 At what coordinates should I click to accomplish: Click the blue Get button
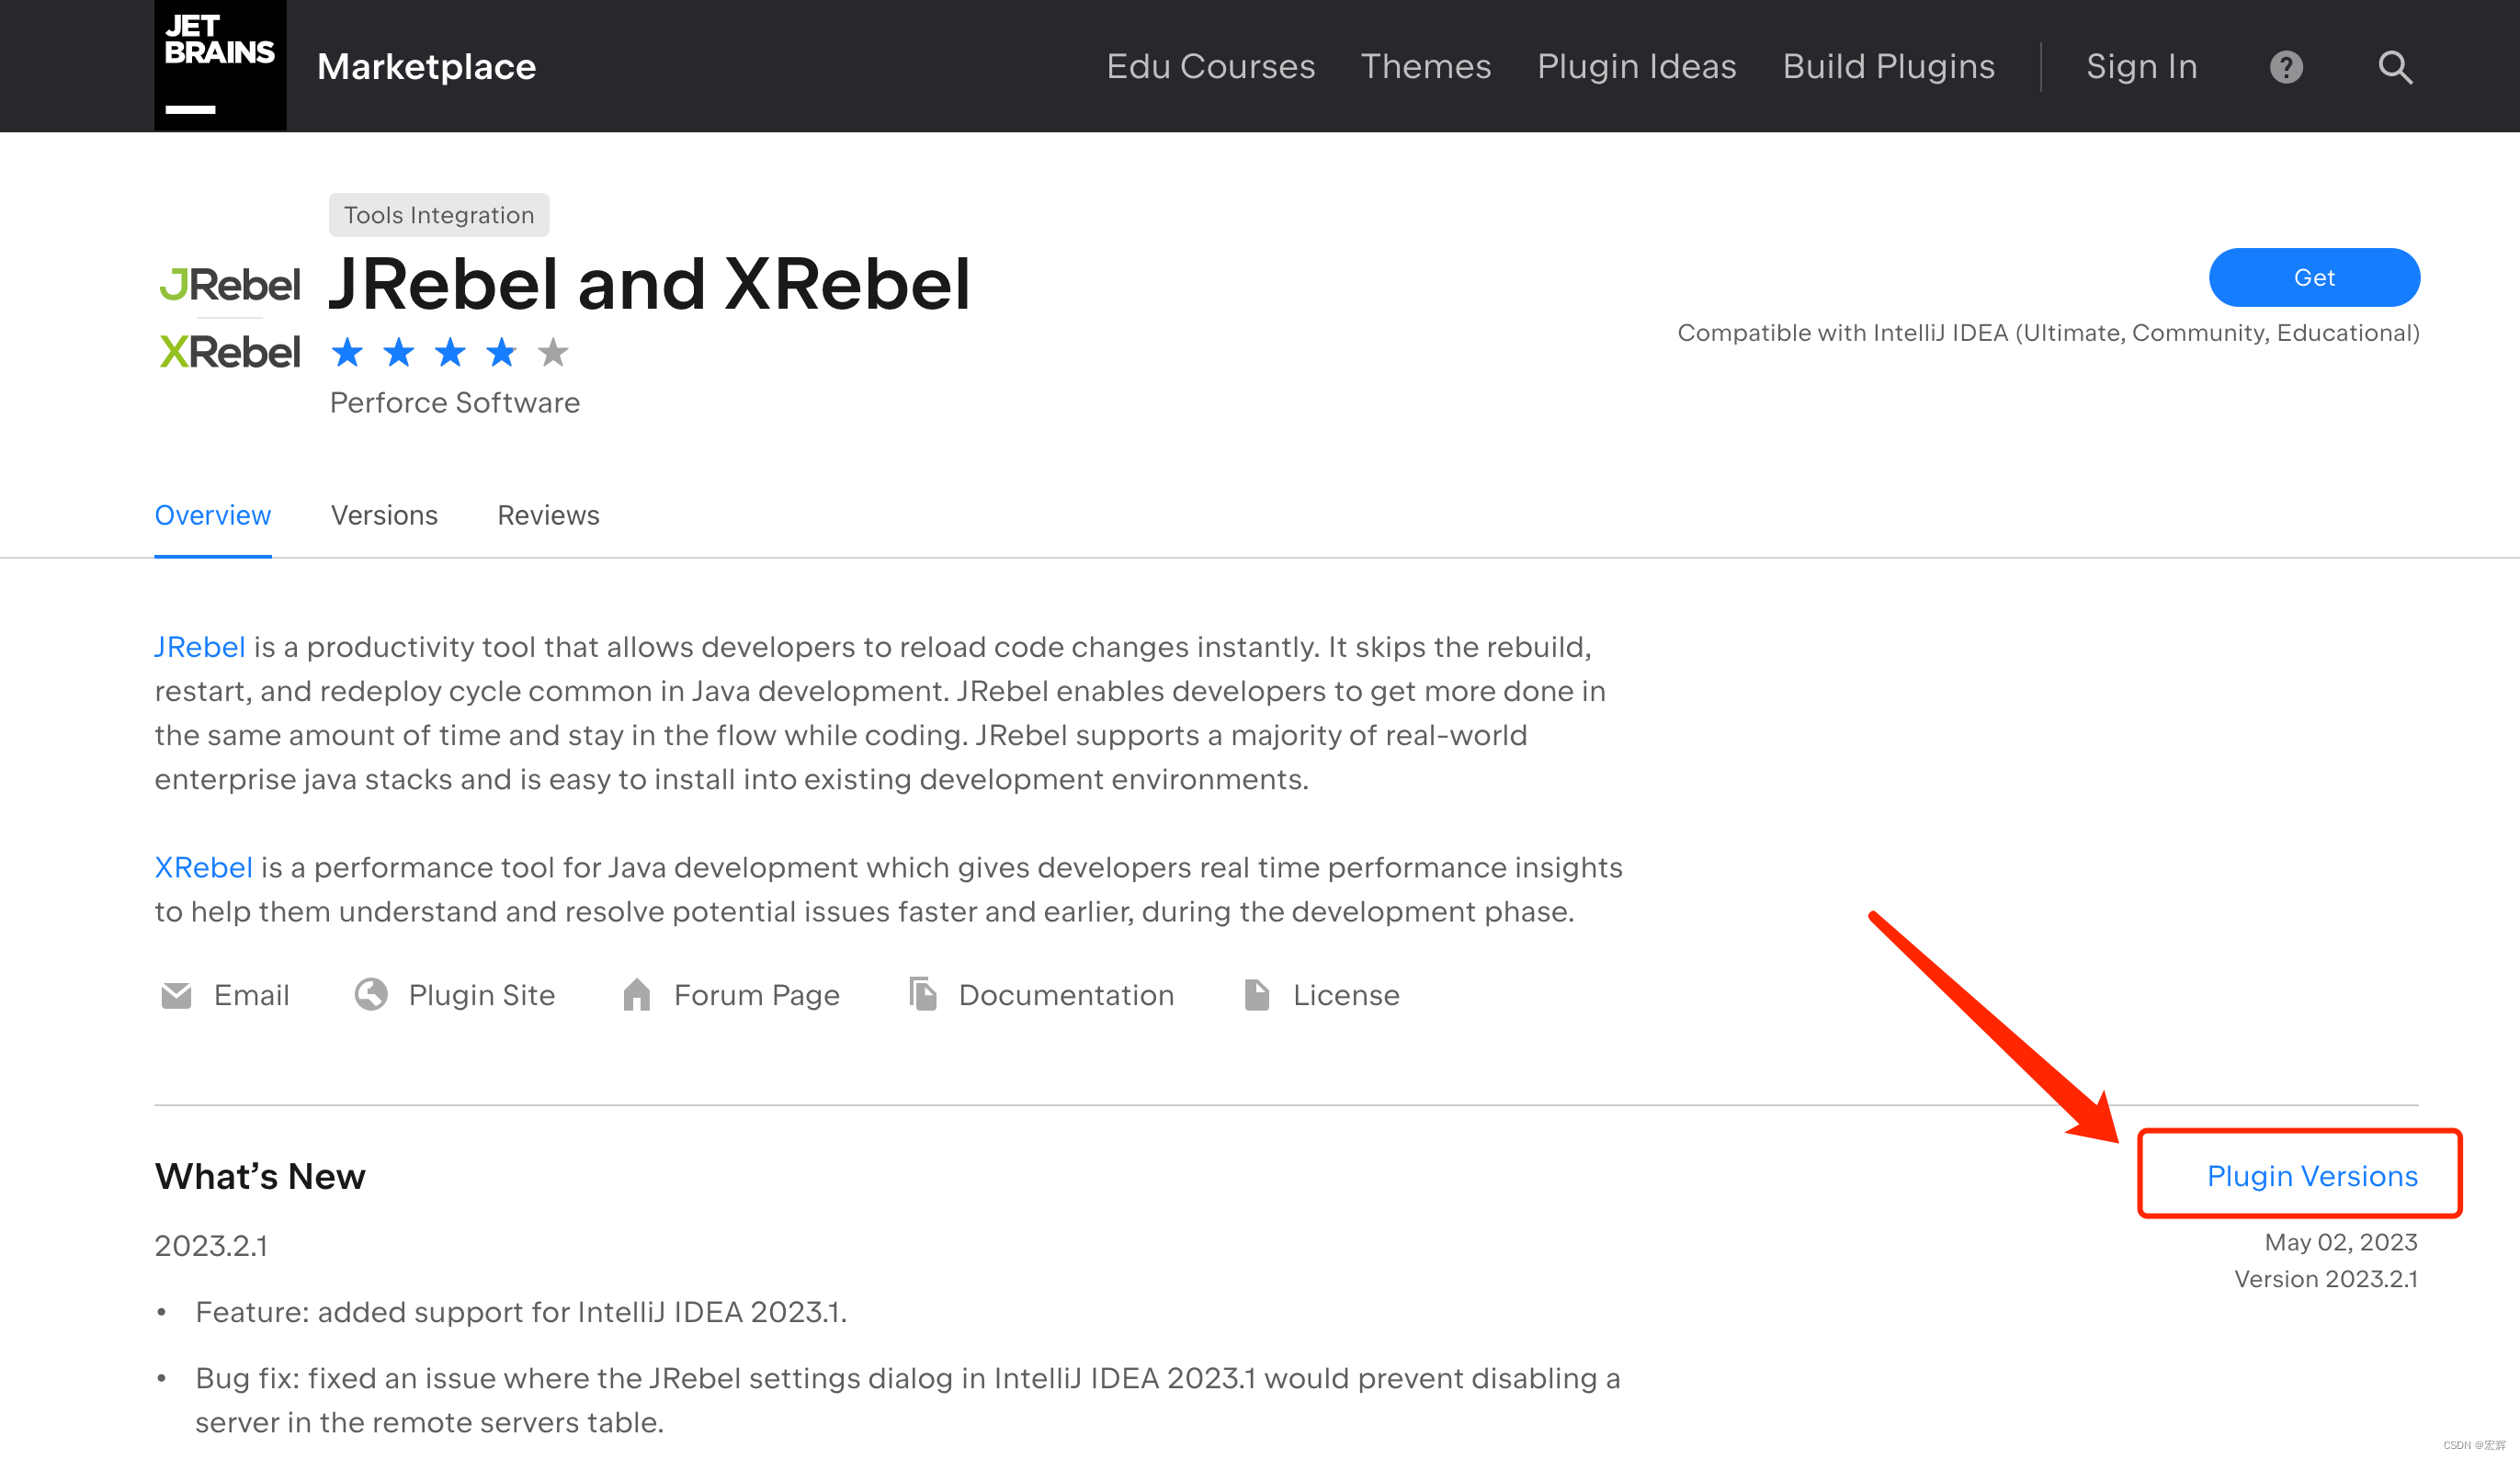[x=2314, y=277]
